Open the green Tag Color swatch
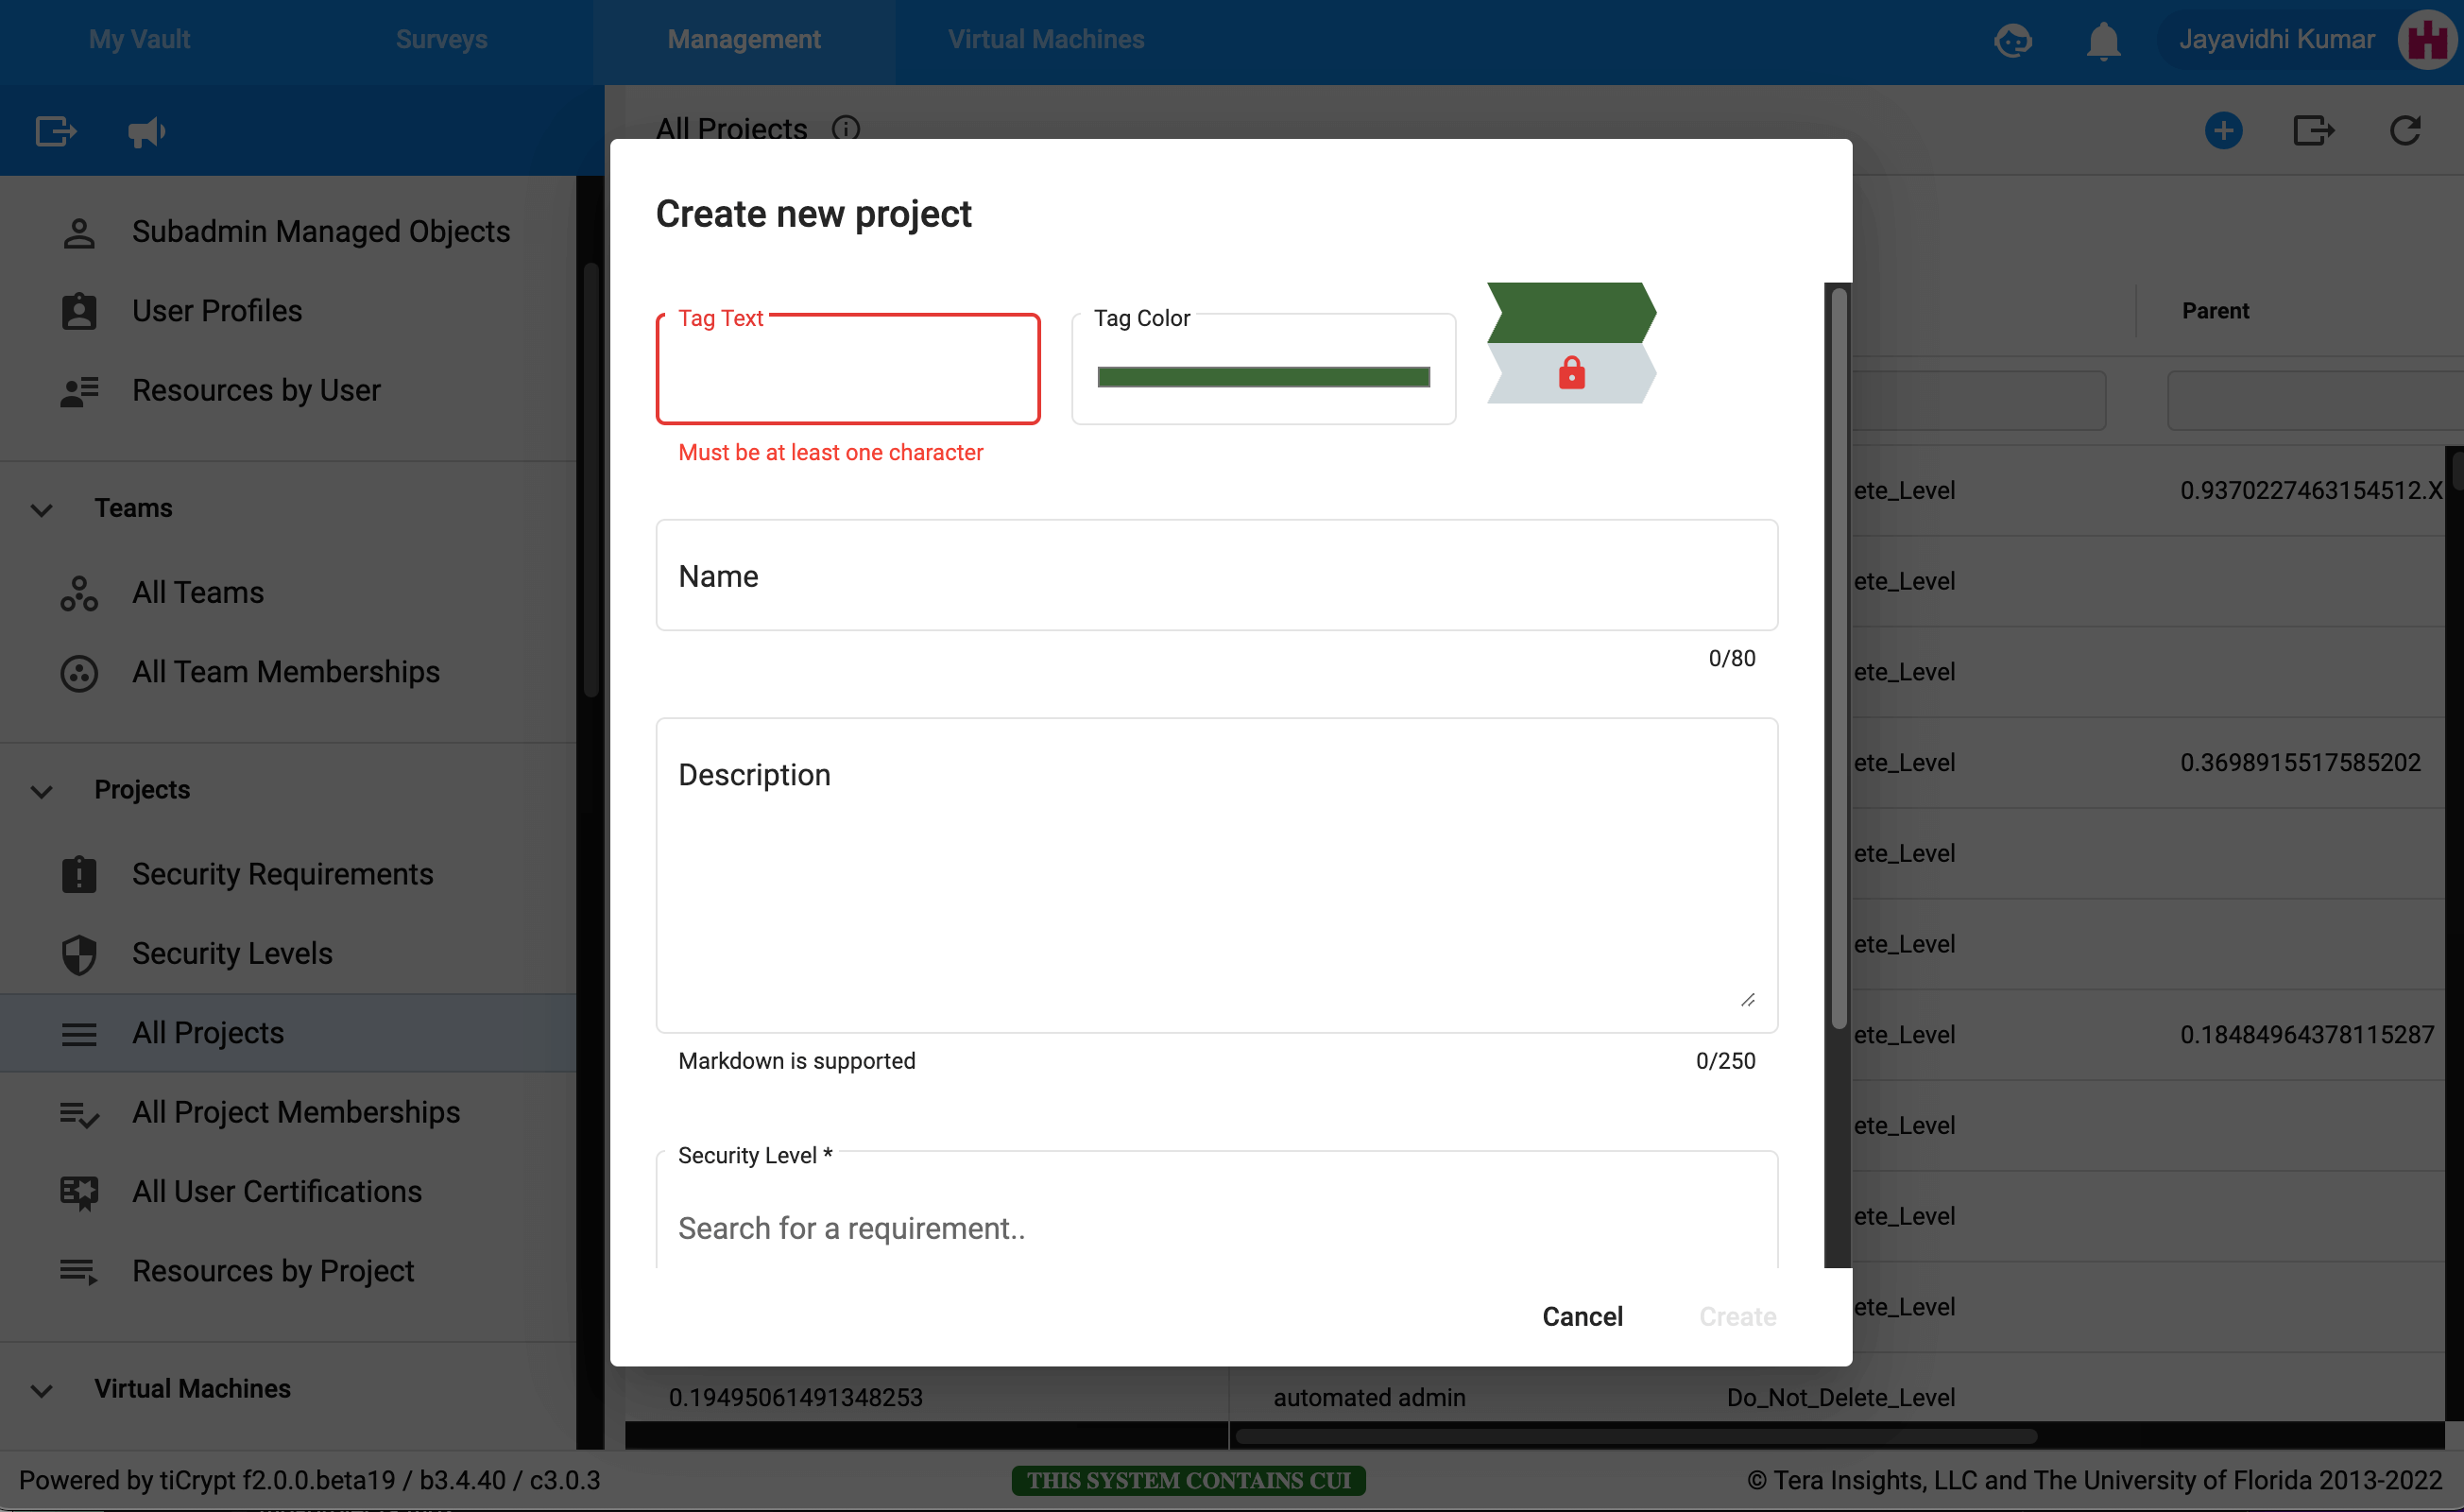The width and height of the screenshot is (2464, 1512). pyautogui.click(x=1263, y=377)
